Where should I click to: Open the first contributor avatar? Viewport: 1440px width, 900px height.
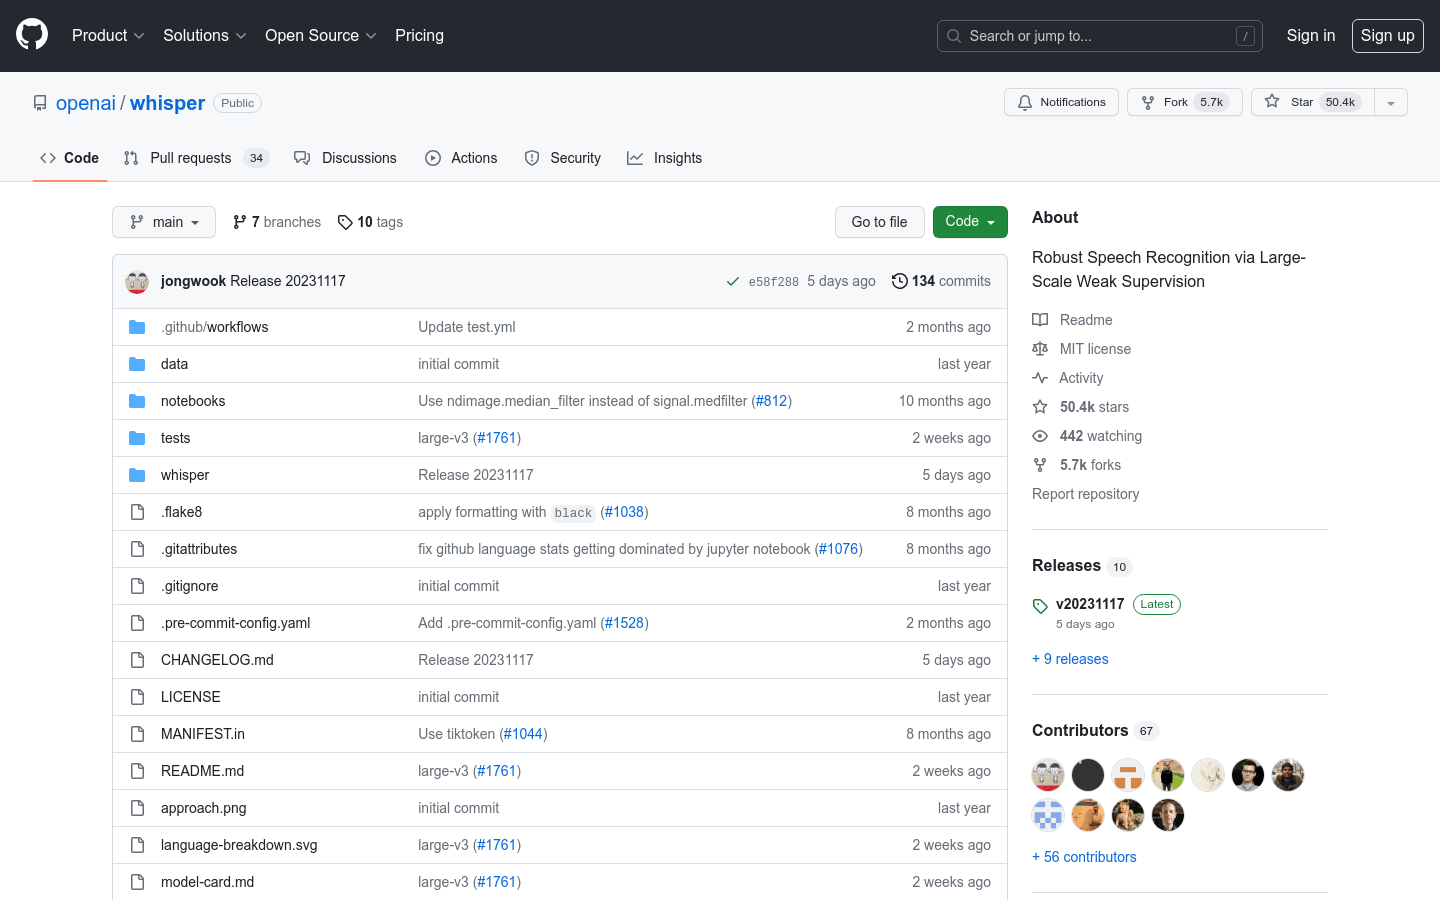[1048, 775]
